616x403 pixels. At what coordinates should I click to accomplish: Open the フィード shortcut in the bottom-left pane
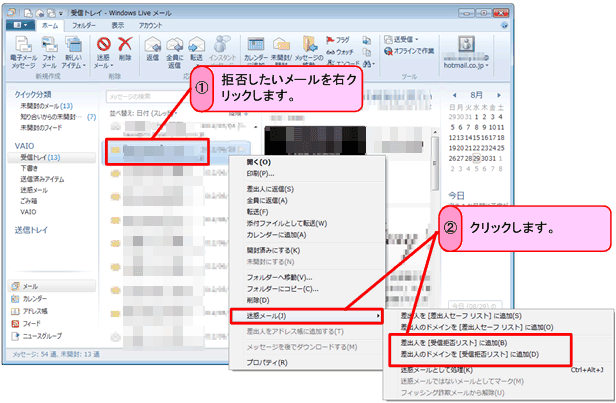30,323
